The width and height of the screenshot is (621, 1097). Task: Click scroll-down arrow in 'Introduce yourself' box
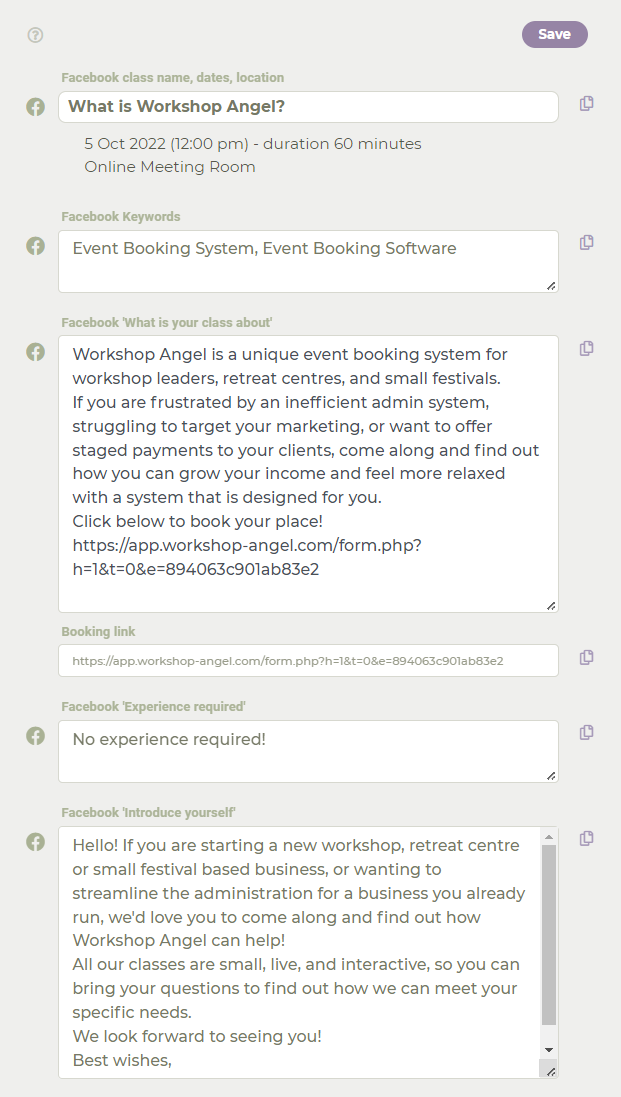549,1049
